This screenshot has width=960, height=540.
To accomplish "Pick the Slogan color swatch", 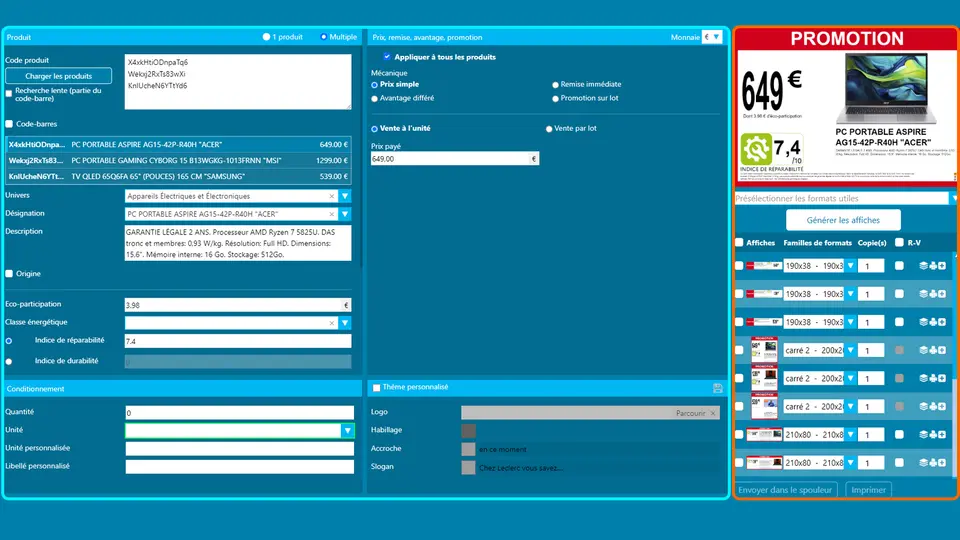I will 468,468.
